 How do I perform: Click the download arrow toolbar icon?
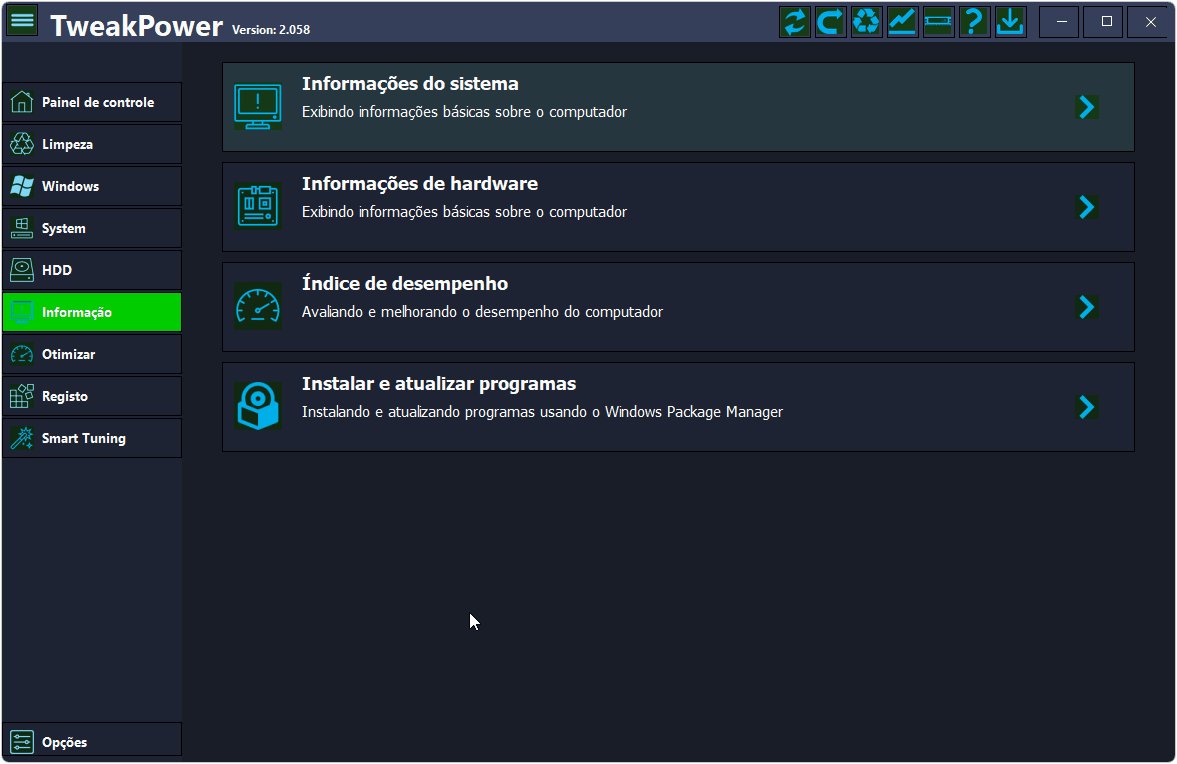[1011, 22]
